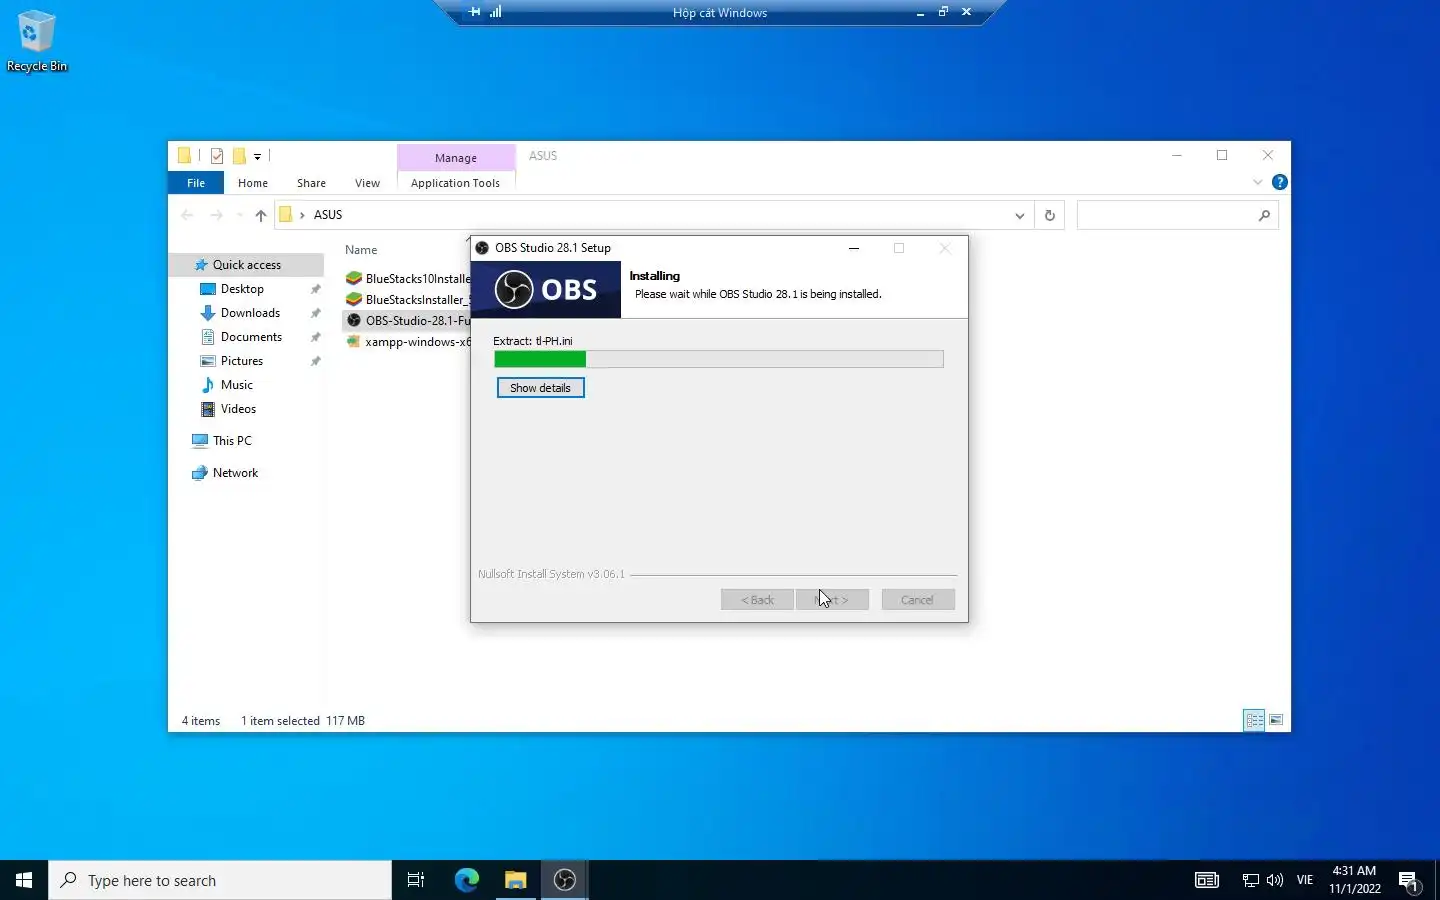The image size is (1440, 900).
Task: Open the Recycle Bin desktop icon
Action: click(37, 41)
